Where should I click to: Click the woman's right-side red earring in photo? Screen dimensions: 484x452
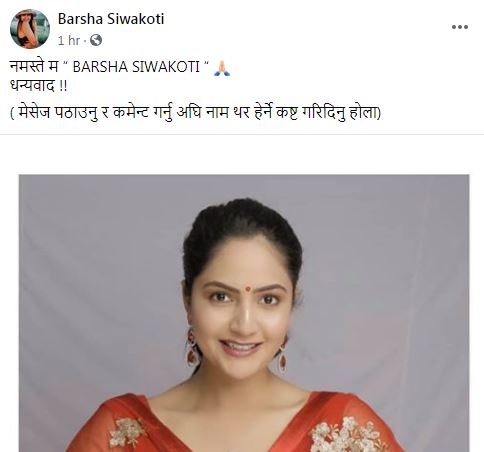282,354
